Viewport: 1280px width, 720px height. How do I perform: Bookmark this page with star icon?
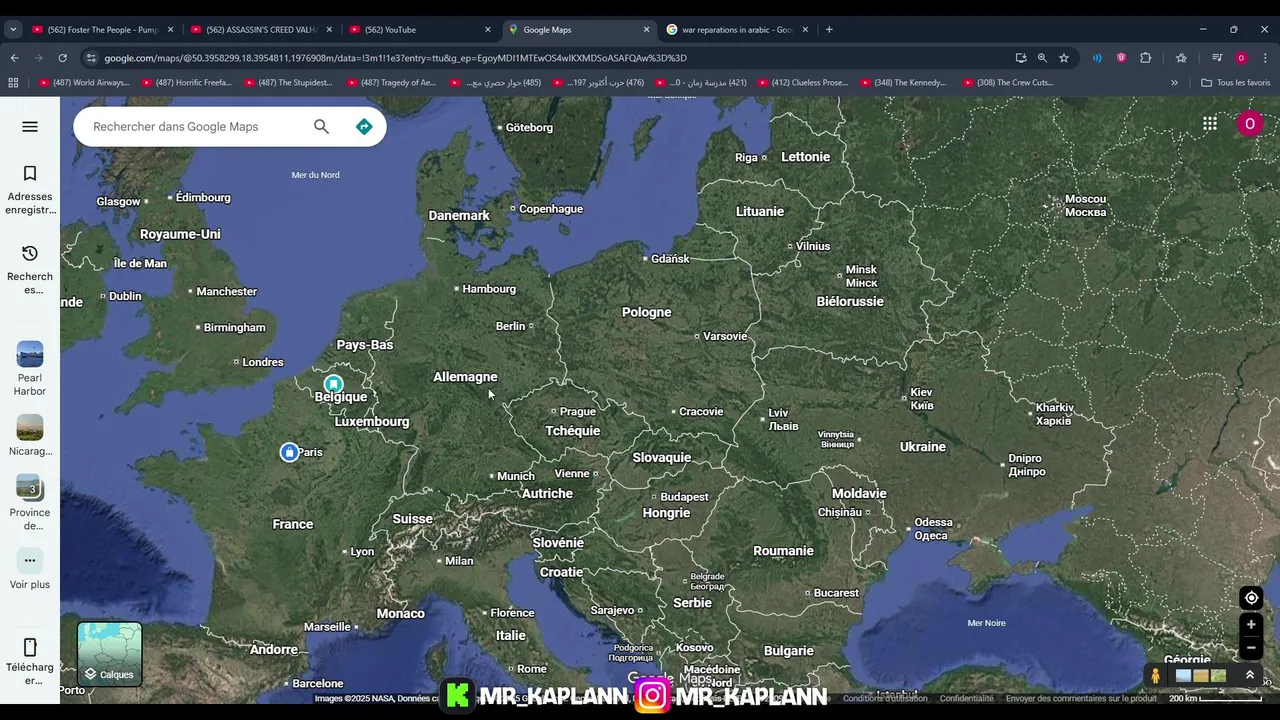click(x=1064, y=58)
